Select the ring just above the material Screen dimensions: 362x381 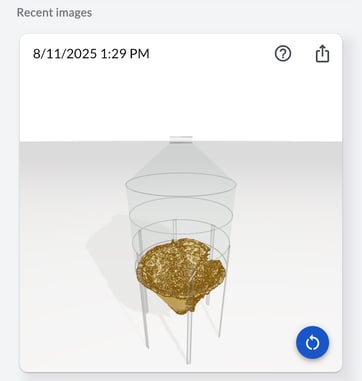tap(181, 235)
